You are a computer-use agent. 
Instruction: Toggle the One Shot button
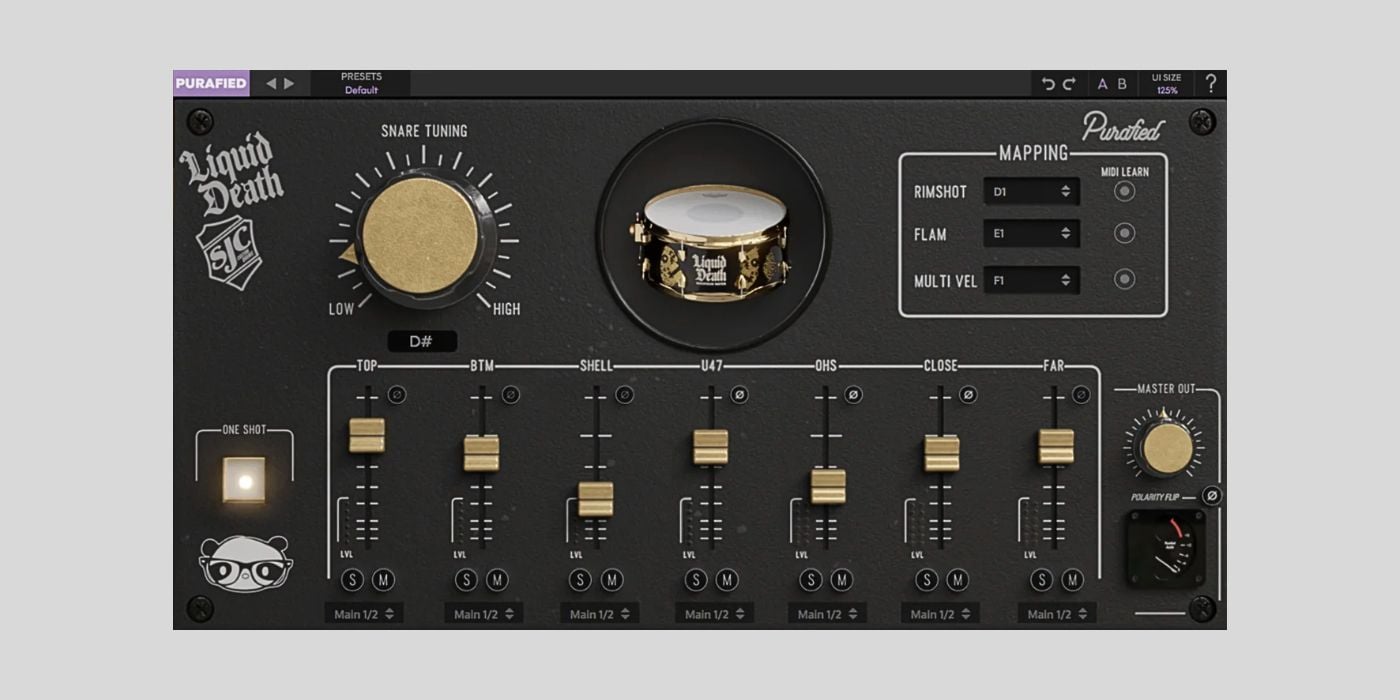coord(244,480)
